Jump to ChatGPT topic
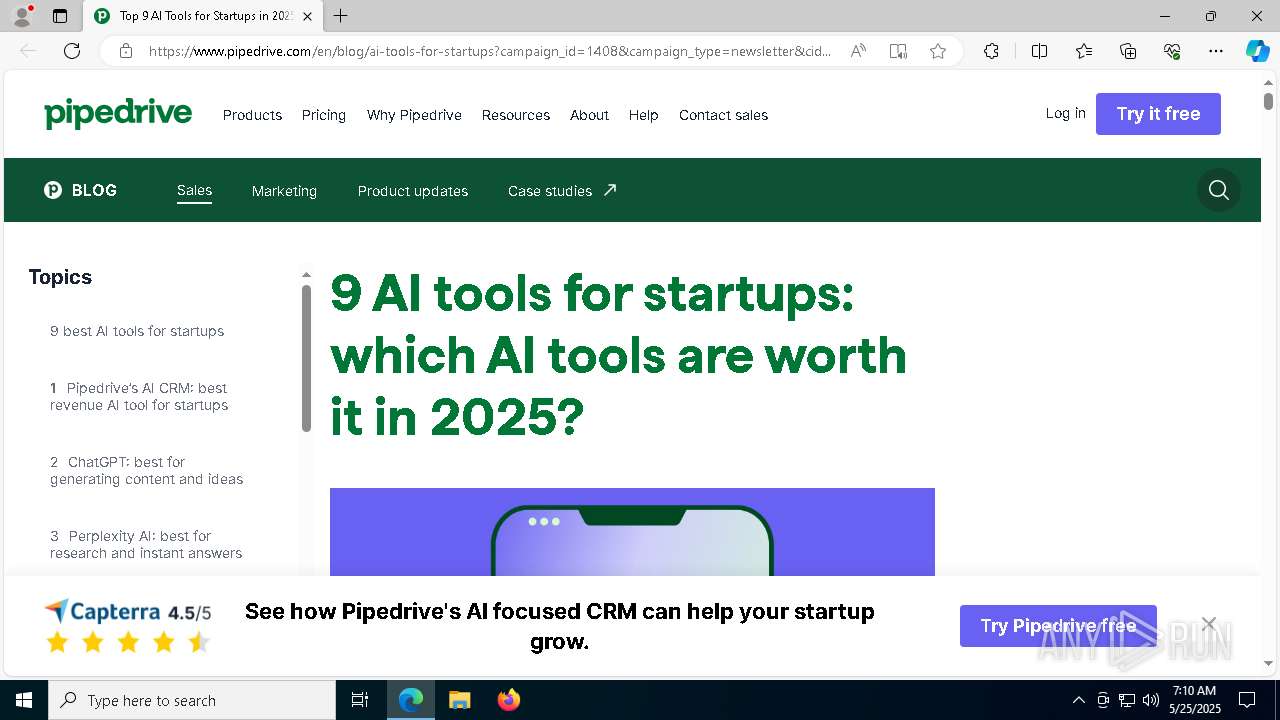 pos(147,470)
